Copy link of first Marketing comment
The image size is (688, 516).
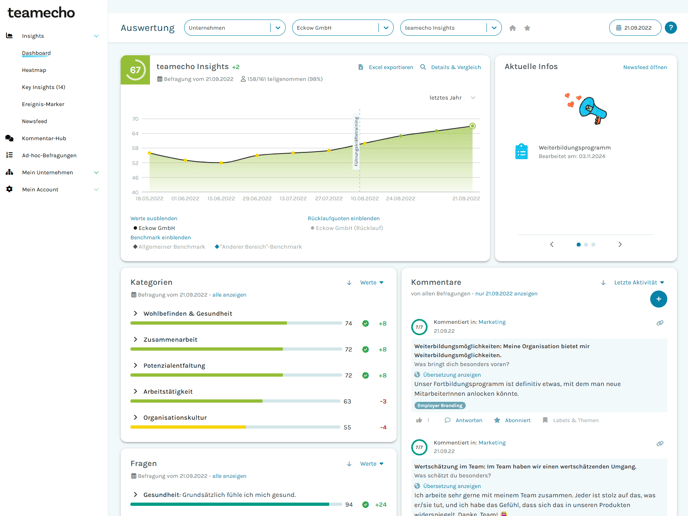pyautogui.click(x=659, y=323)
